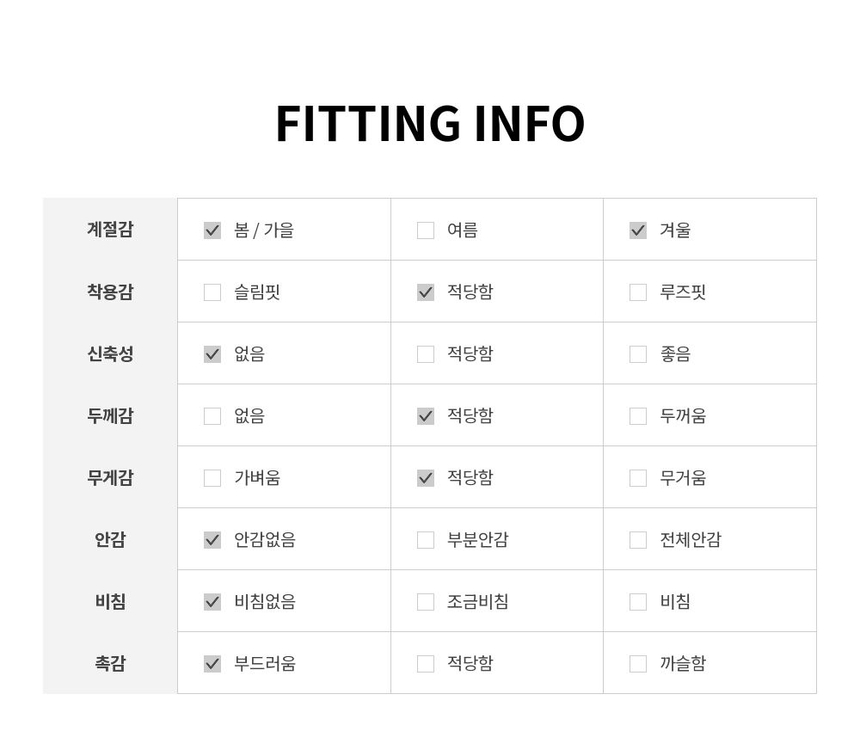The image size is (860, 737).
Task: Uncheck the 겨울 season checkbox
Action: (x=638, y=230)
